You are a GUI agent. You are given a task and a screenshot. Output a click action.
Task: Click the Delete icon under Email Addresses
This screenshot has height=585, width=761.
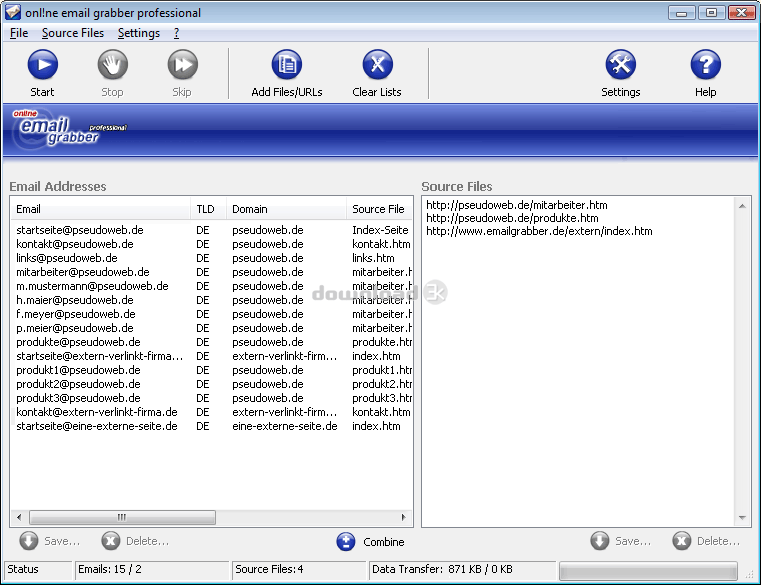click(111, 541)
